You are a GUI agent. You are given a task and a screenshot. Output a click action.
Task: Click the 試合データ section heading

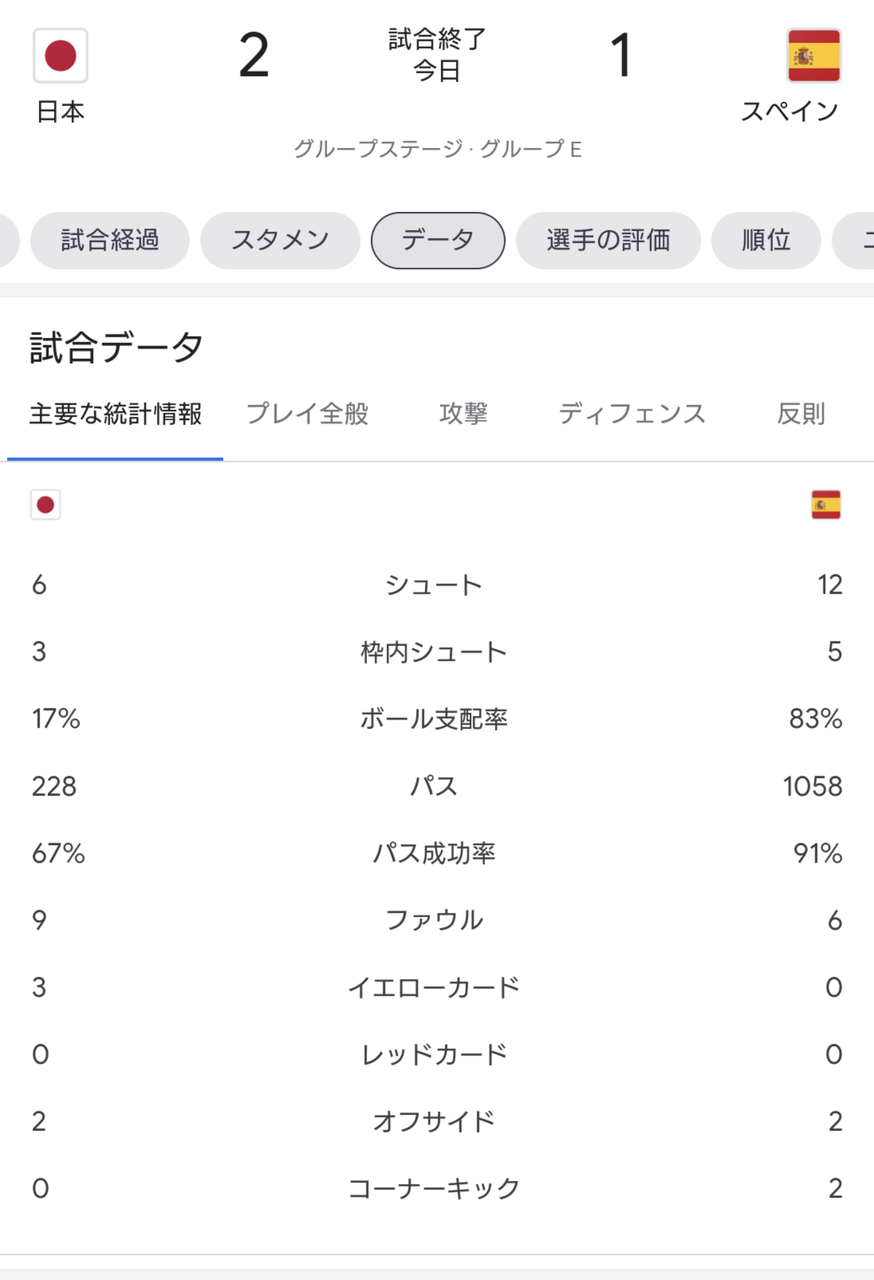pos(117,348)
